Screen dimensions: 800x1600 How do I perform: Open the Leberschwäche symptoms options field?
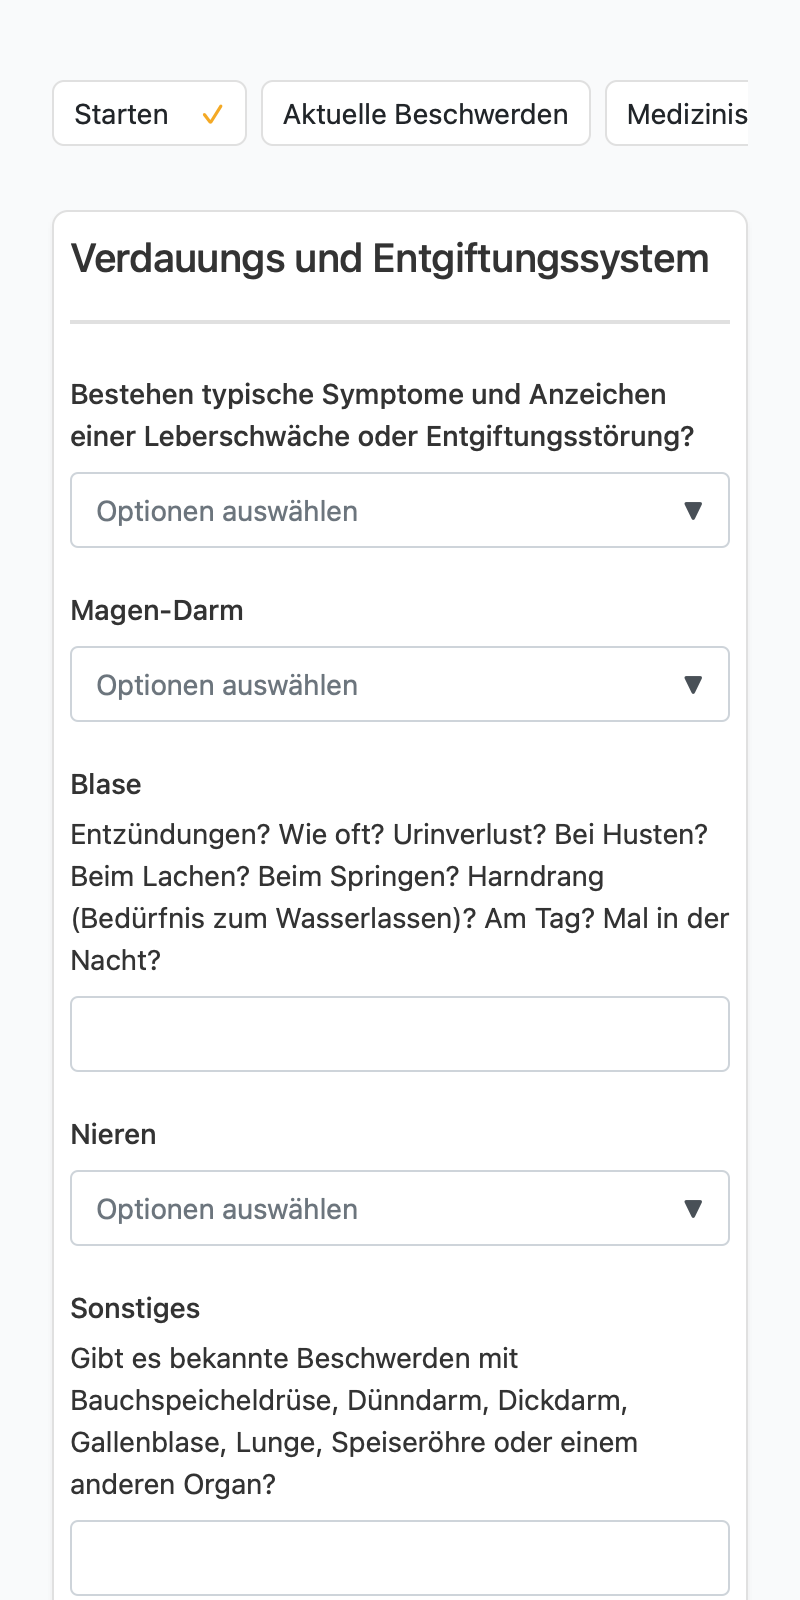(x=400, y=510)
